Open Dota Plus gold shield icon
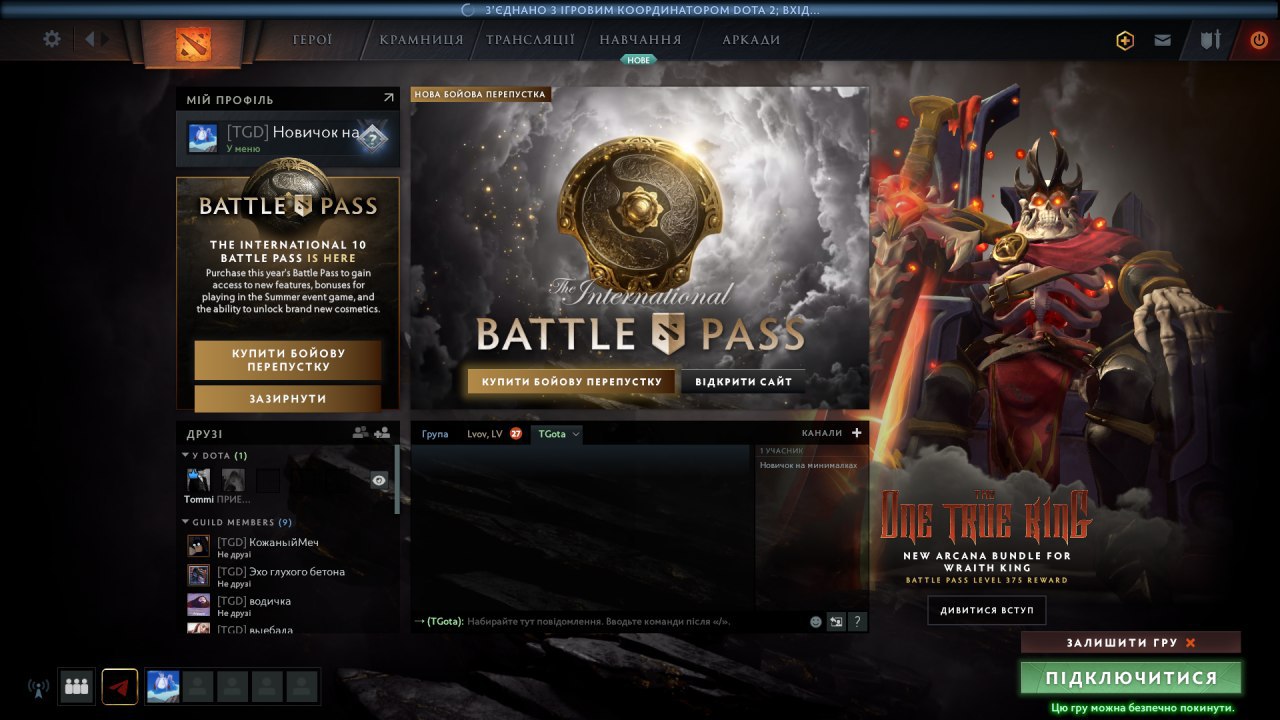 click(1125, 41)
